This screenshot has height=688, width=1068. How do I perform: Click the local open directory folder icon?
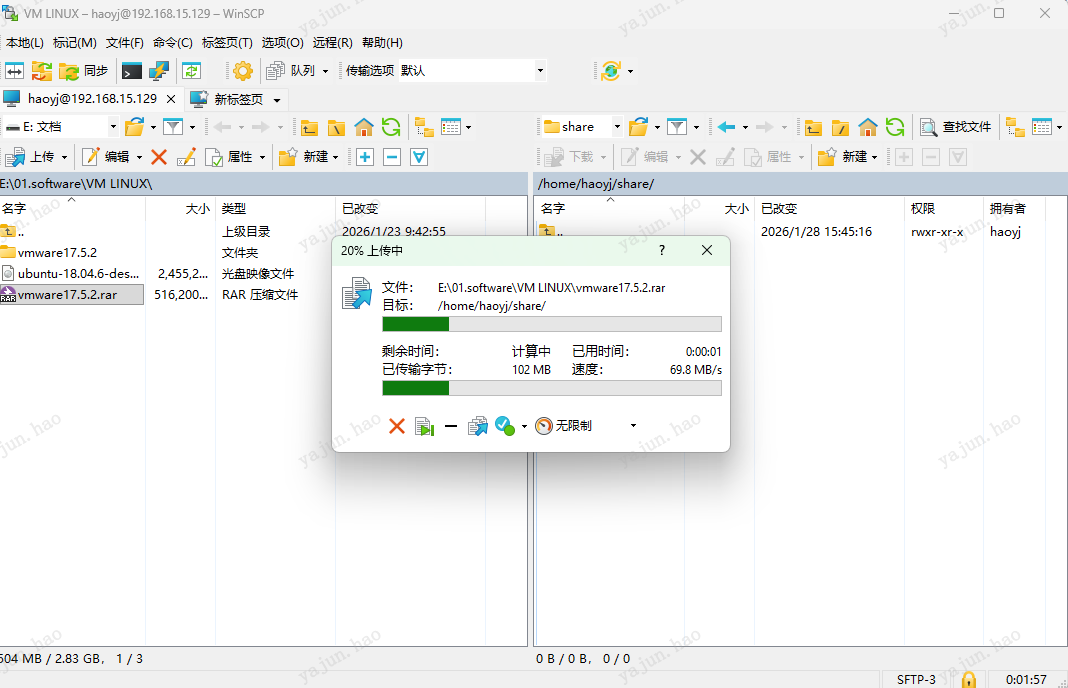(135, 127)
